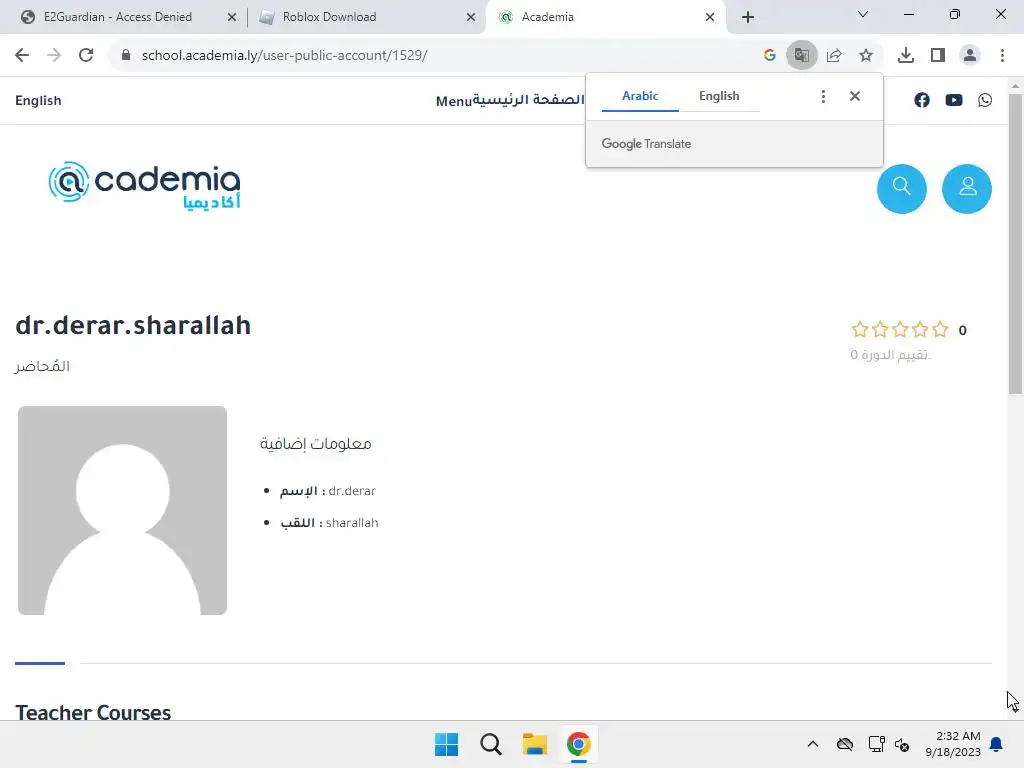Click the المُحاضر role label
Screen dimensions: 1024x768
pyautogui.click(x=42, y=366)
